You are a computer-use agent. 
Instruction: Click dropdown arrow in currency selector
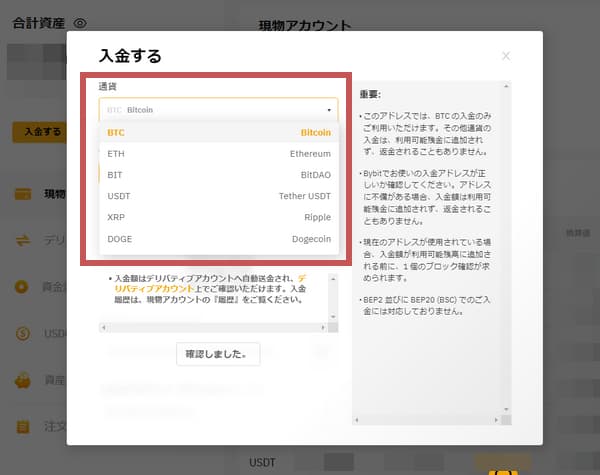click(x=329, y=110)
